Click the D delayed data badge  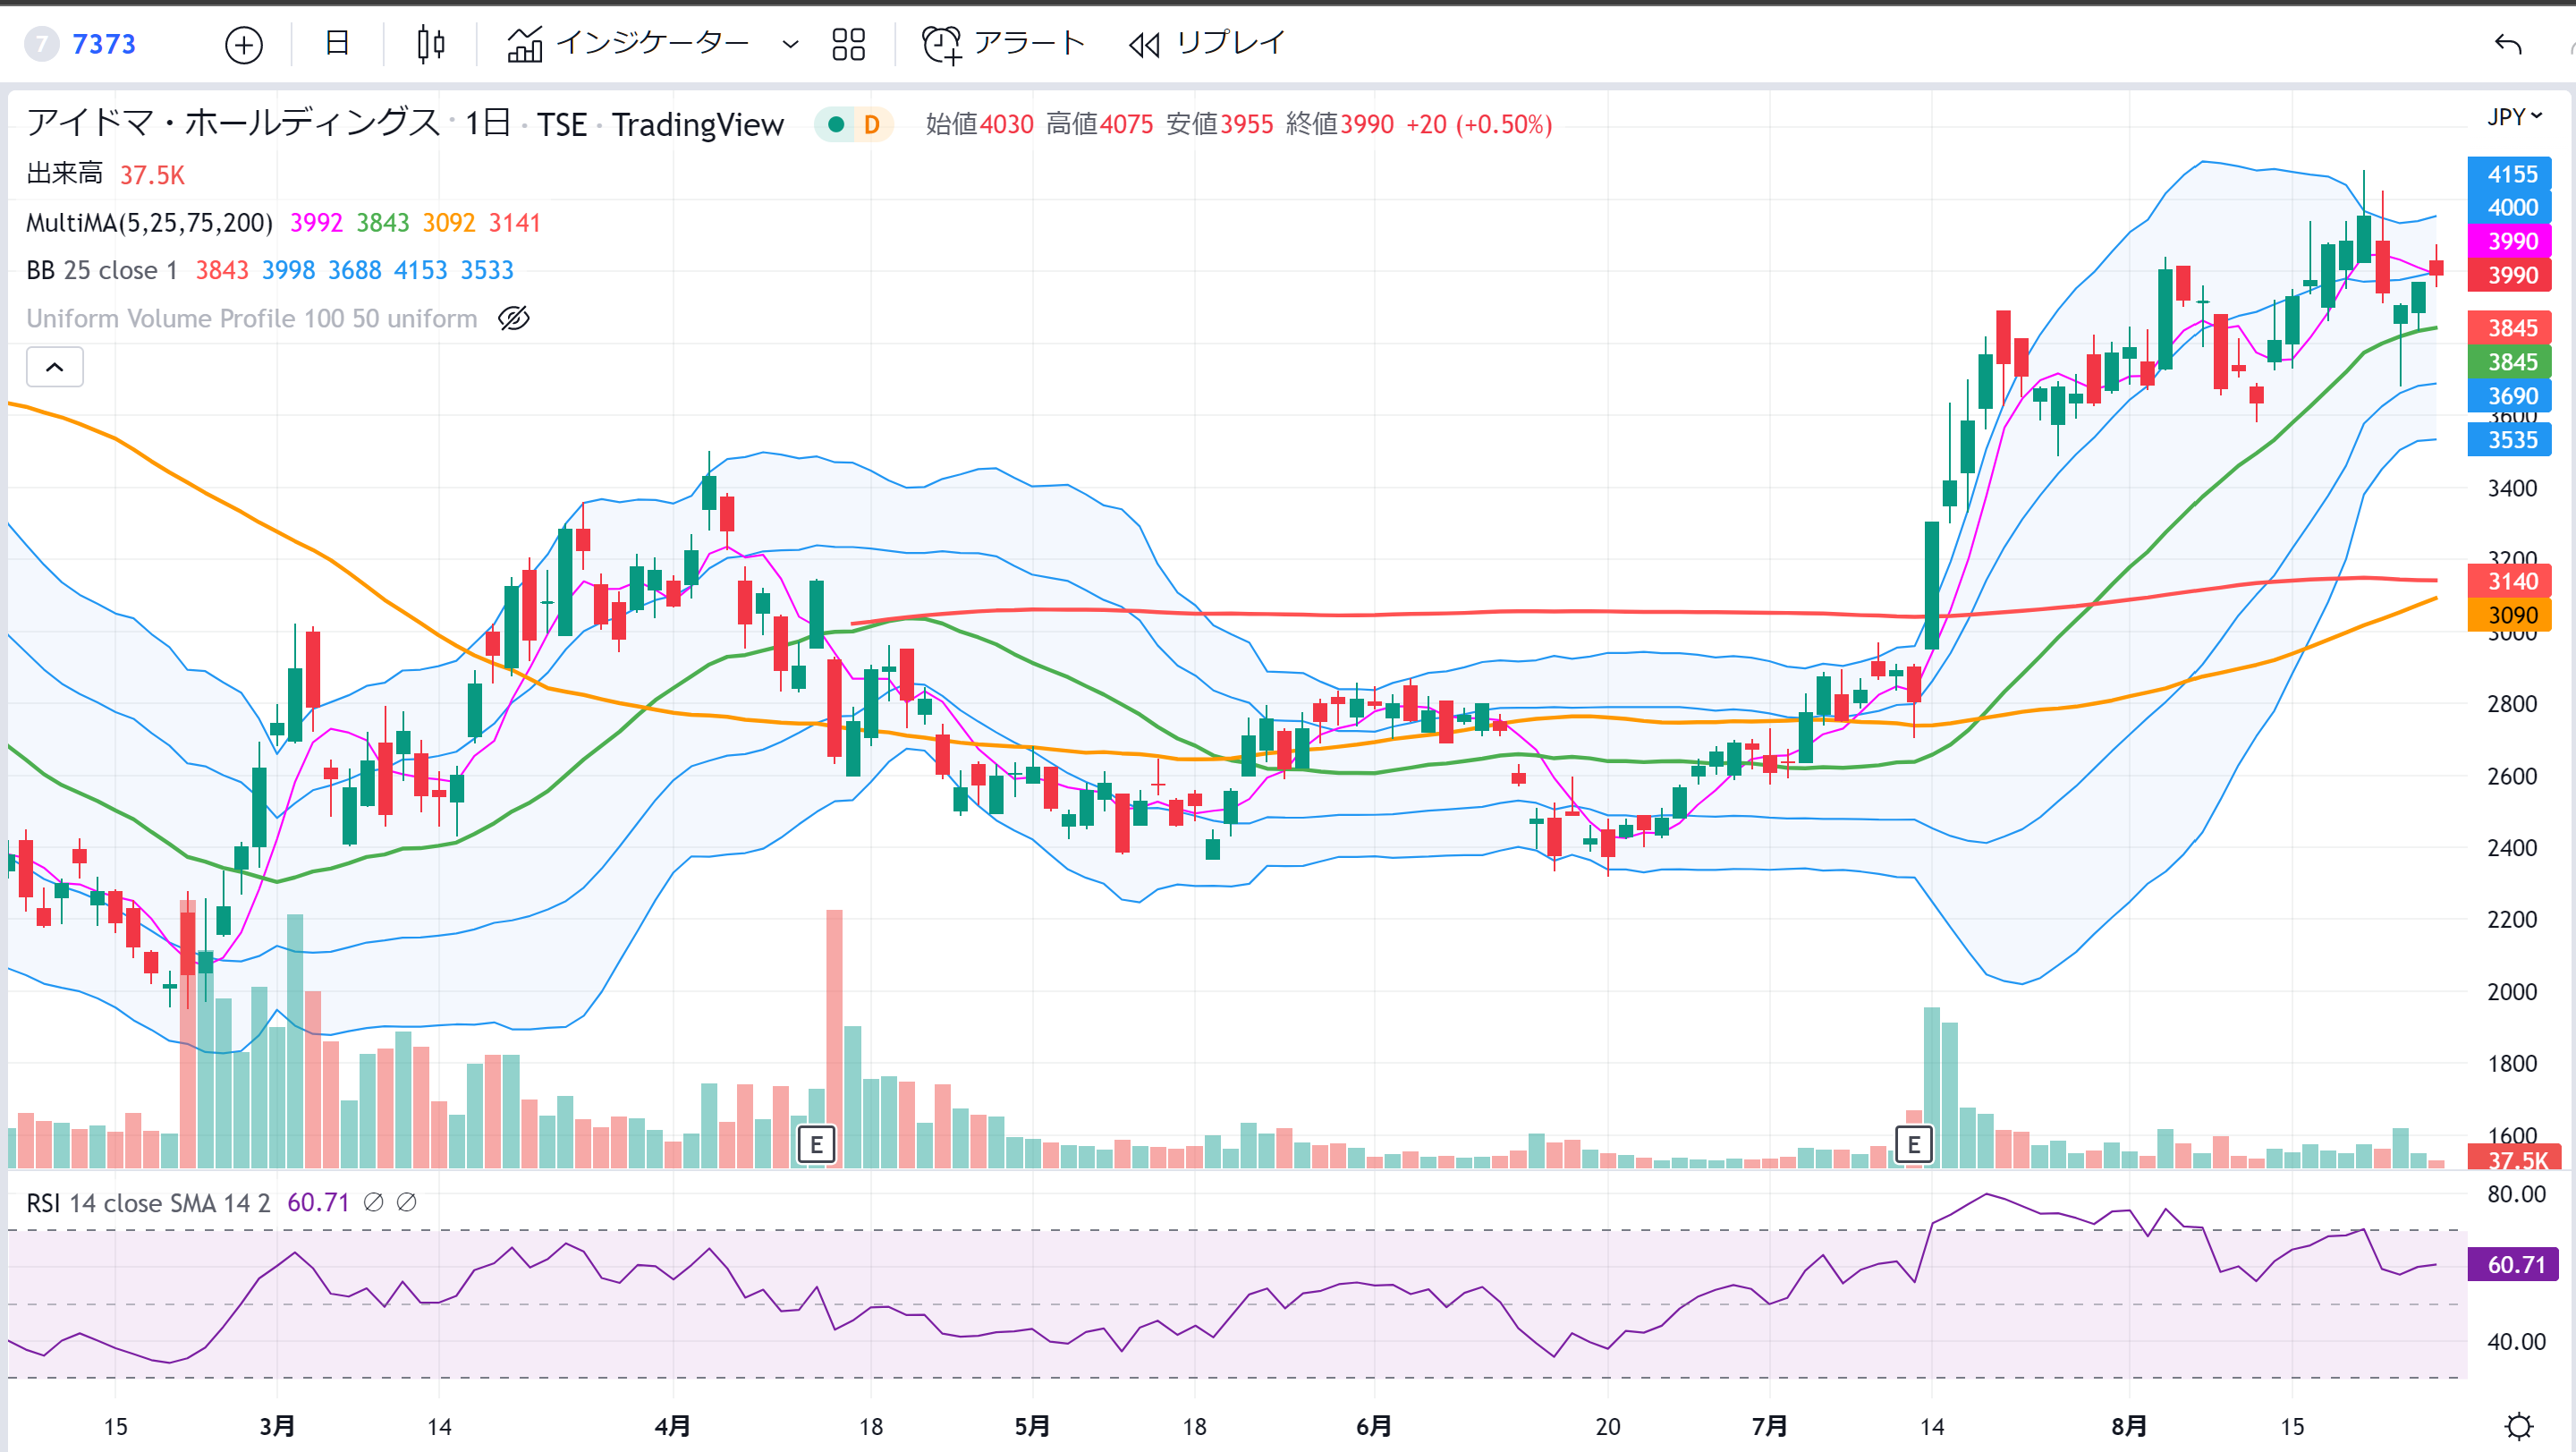(x=871, y=124)
